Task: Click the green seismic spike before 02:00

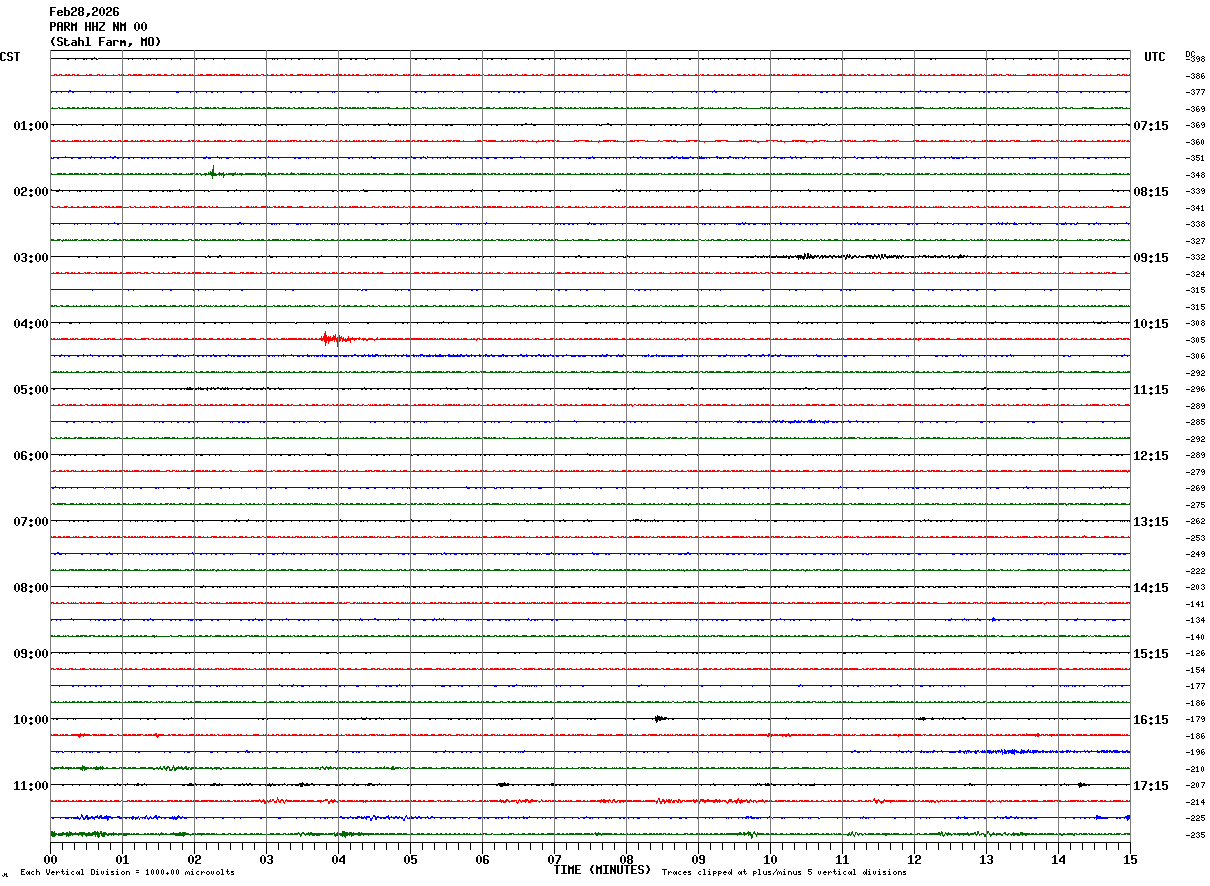Action: tap(213, 173)
